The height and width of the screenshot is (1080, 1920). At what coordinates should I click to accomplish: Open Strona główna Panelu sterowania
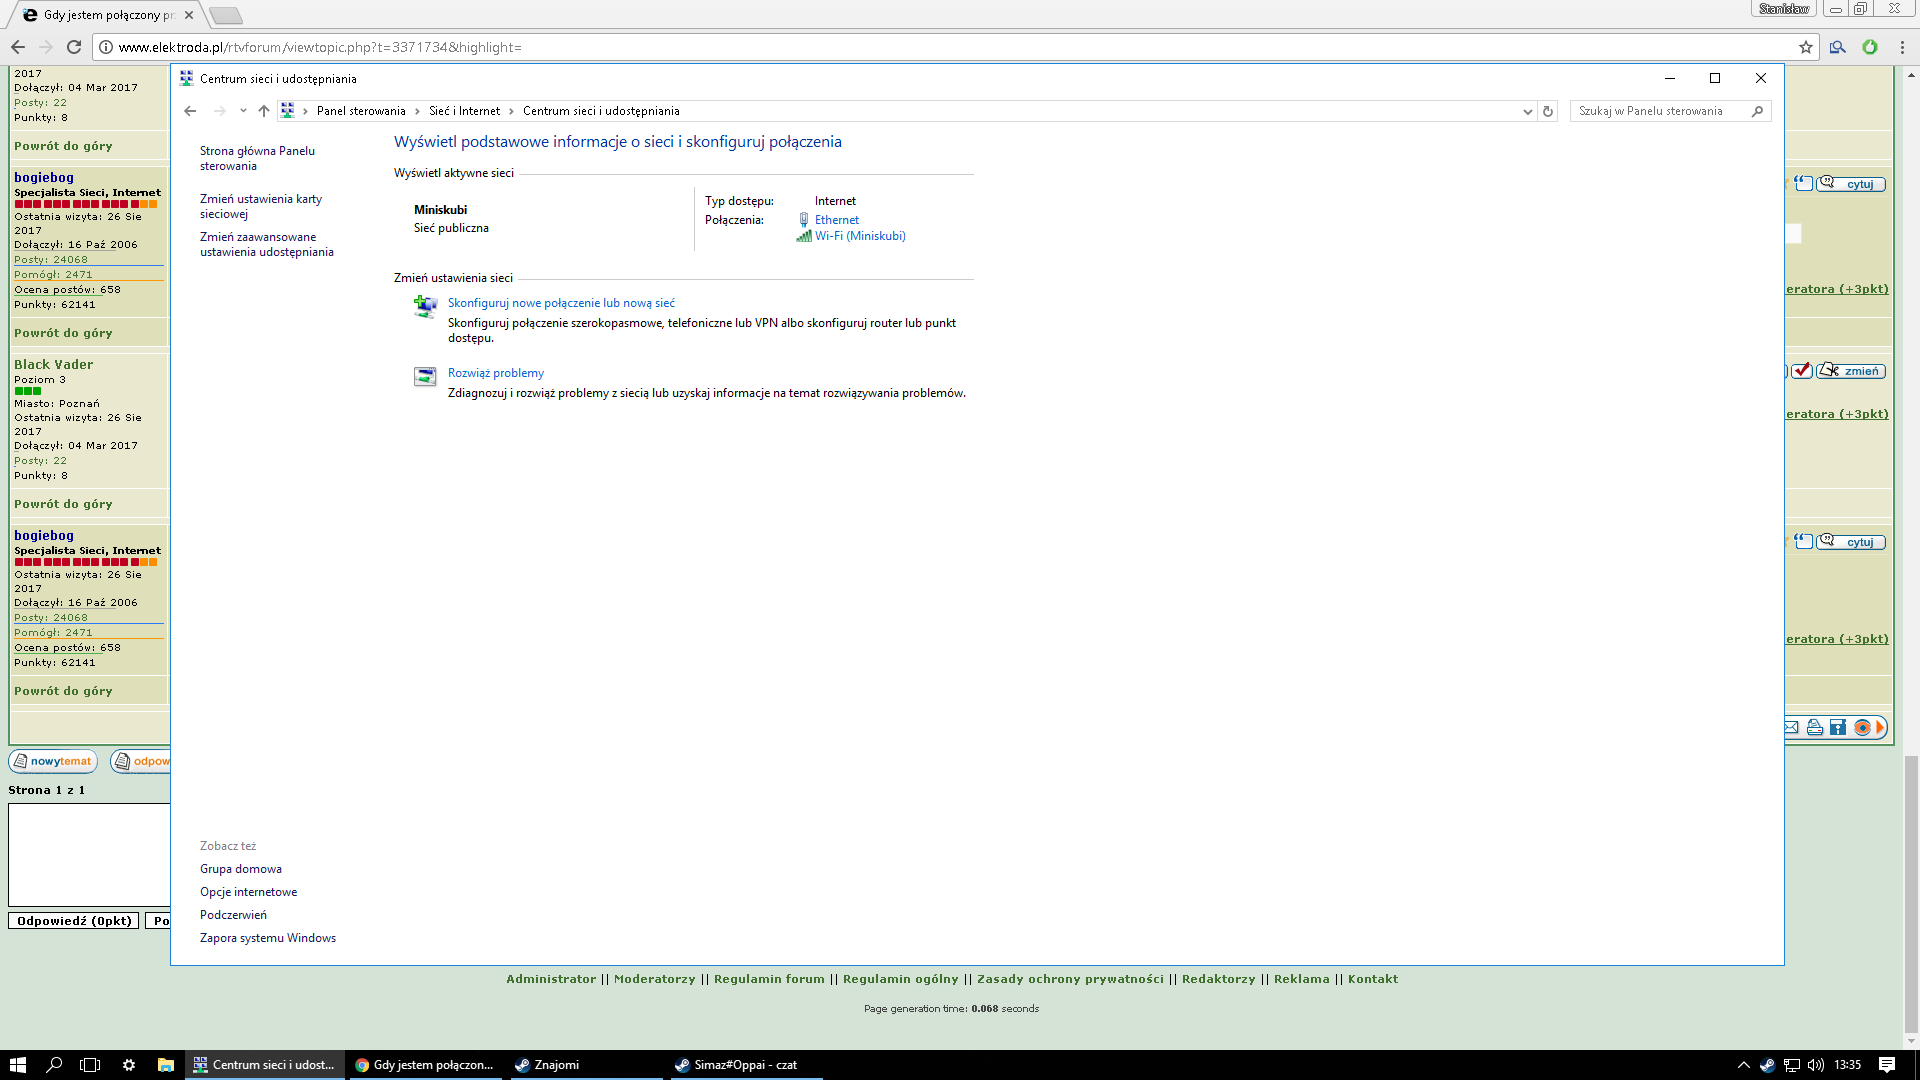[257, 158]
